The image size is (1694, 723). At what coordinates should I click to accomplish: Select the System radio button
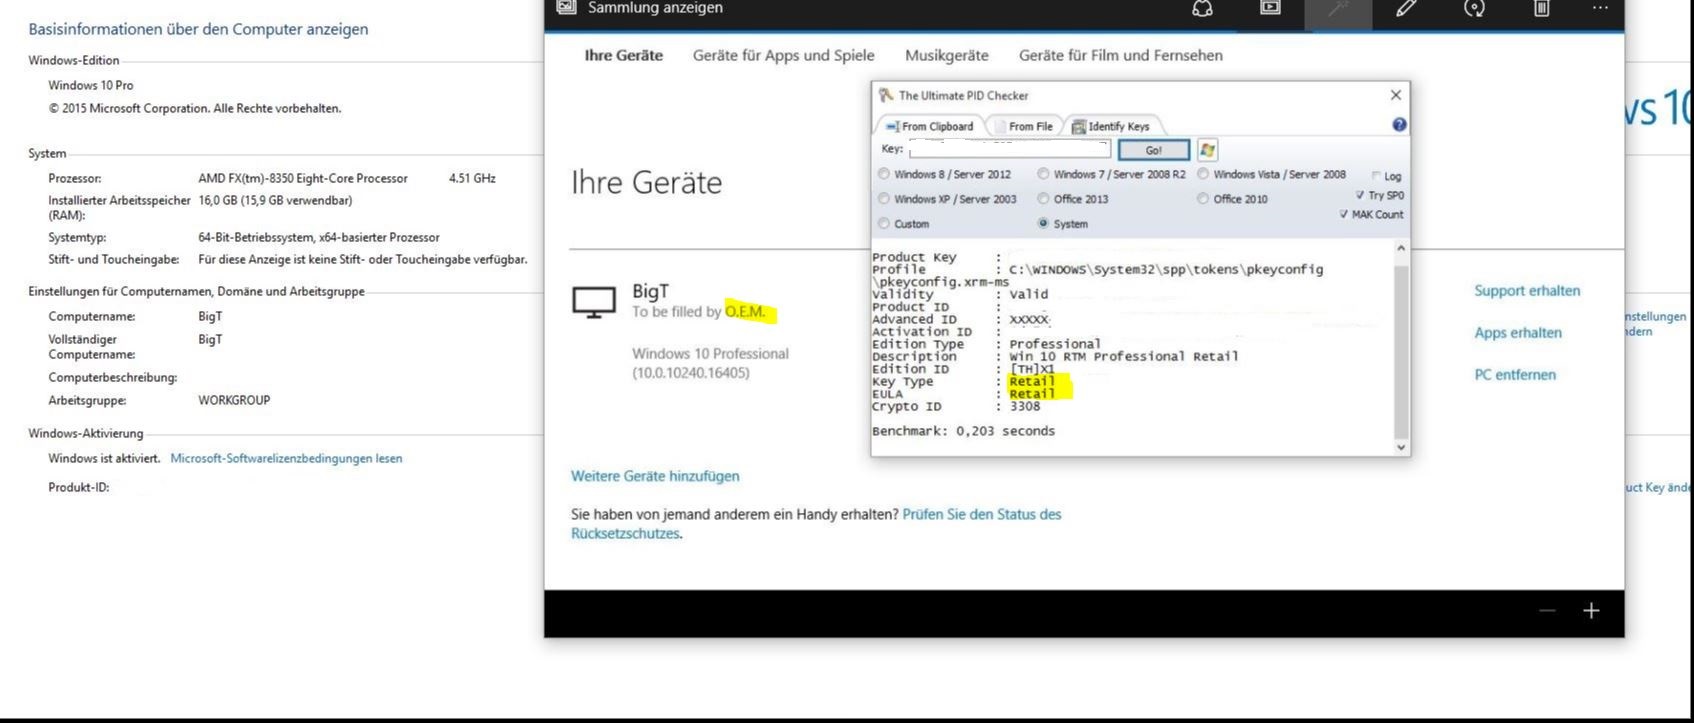click(1043, 224)
